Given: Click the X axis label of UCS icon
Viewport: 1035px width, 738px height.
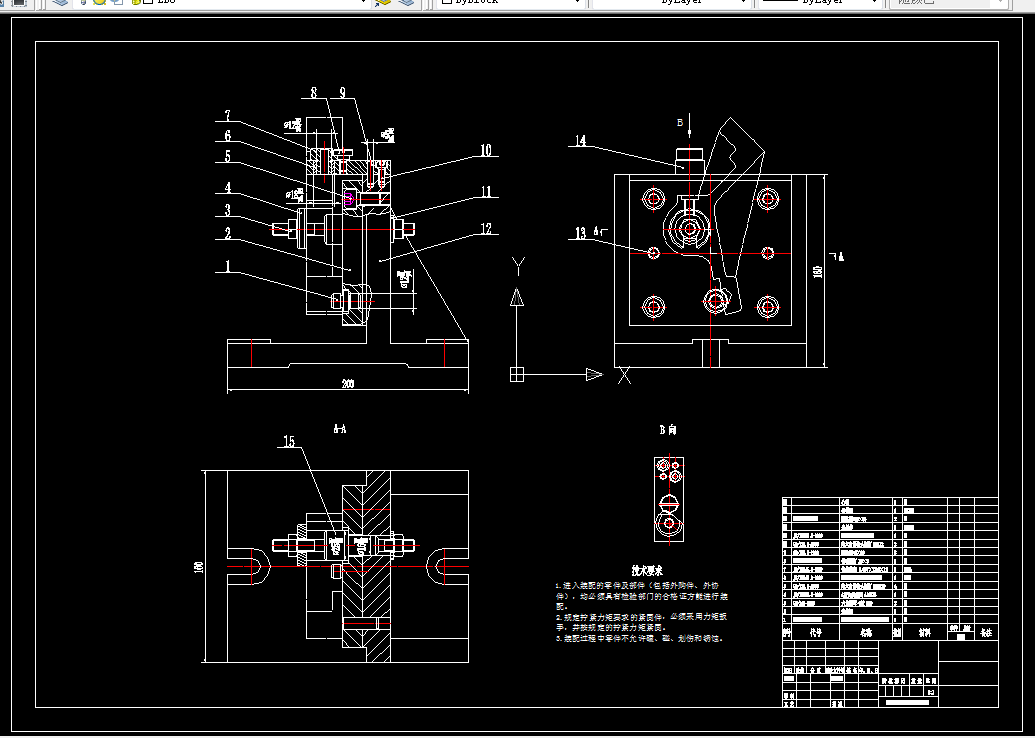Looking at the screenshot, I should coord(624,376).
